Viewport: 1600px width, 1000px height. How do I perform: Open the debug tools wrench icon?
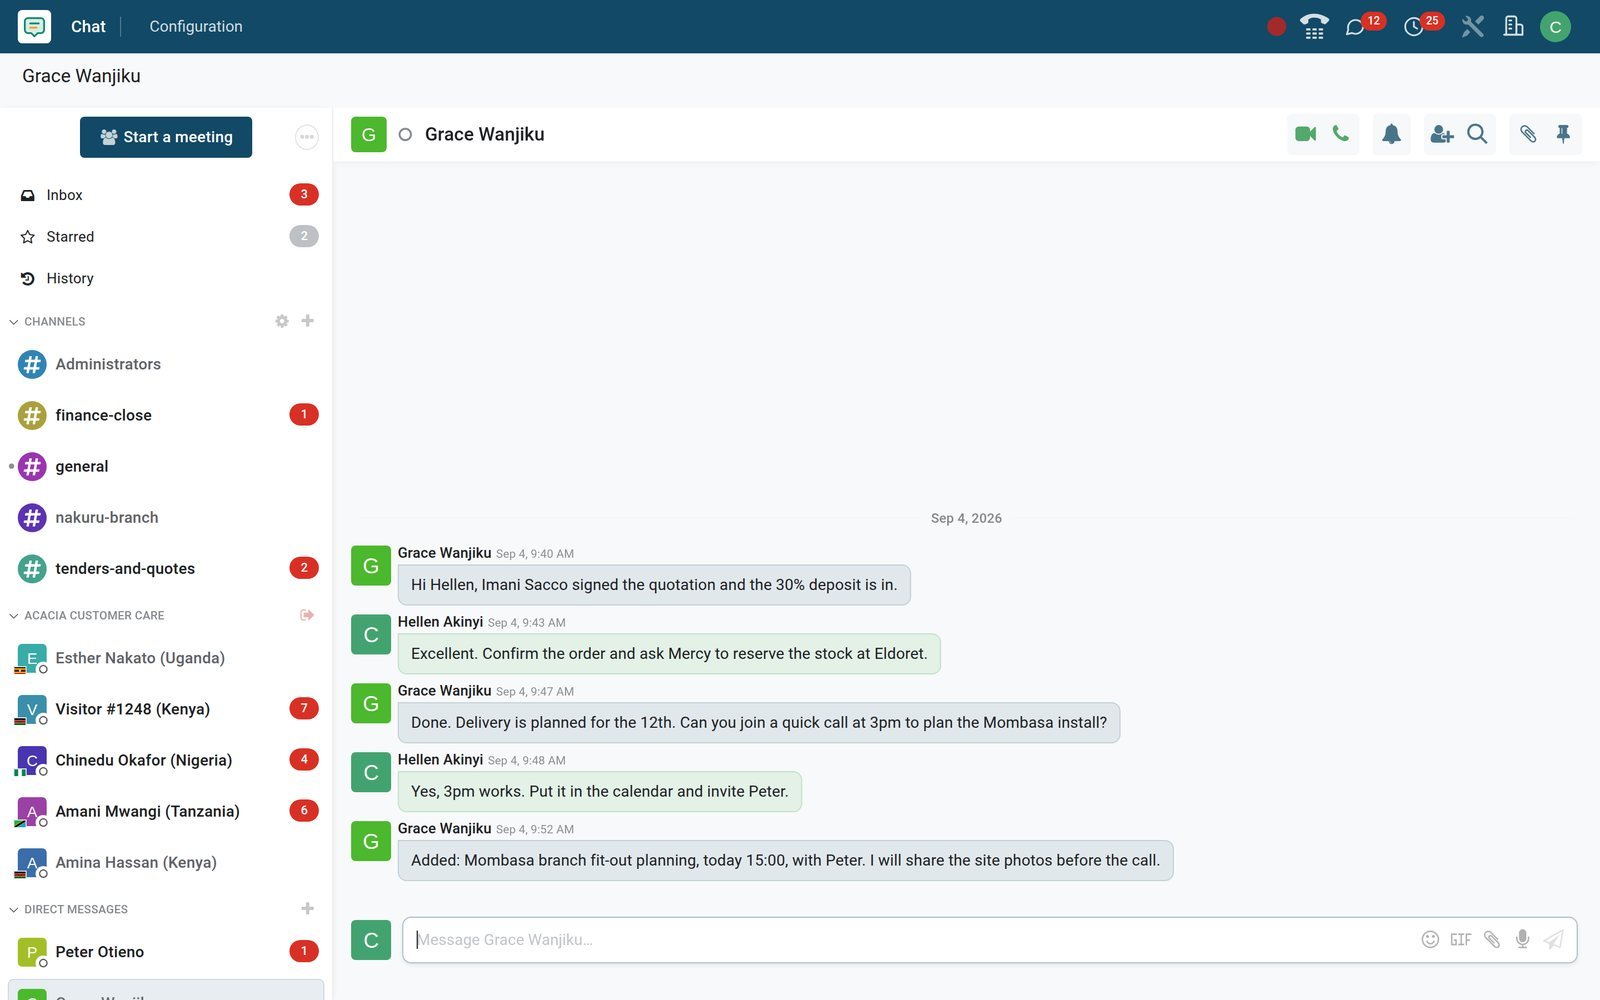pyautogui.click(x=1472, y=27)
